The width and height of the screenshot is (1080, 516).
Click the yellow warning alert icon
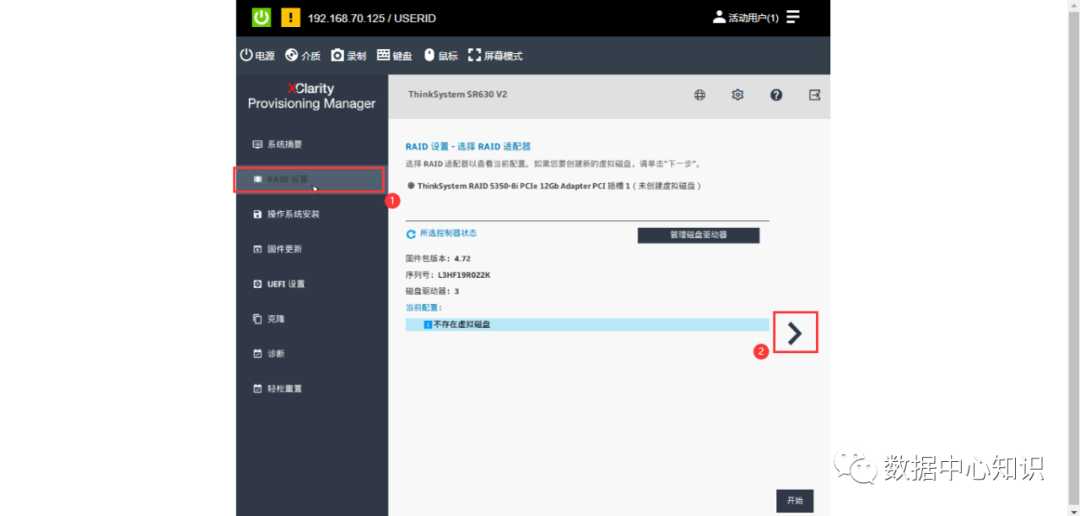[291, 17]
